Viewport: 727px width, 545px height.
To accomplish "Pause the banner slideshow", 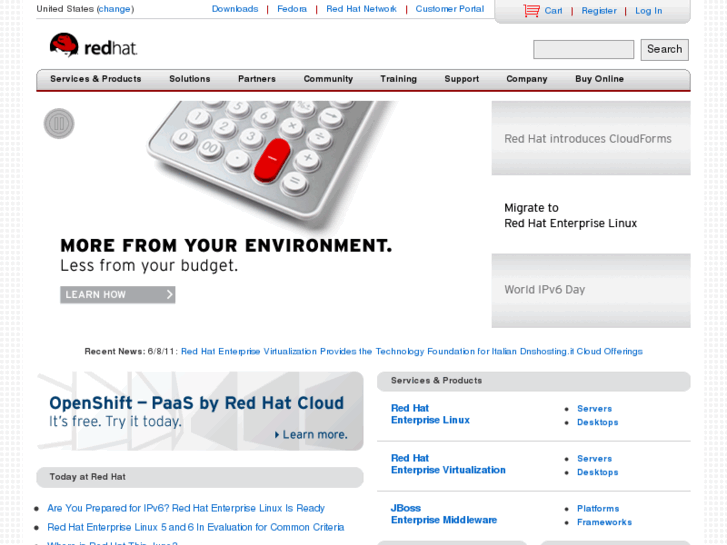I will 59,123.
